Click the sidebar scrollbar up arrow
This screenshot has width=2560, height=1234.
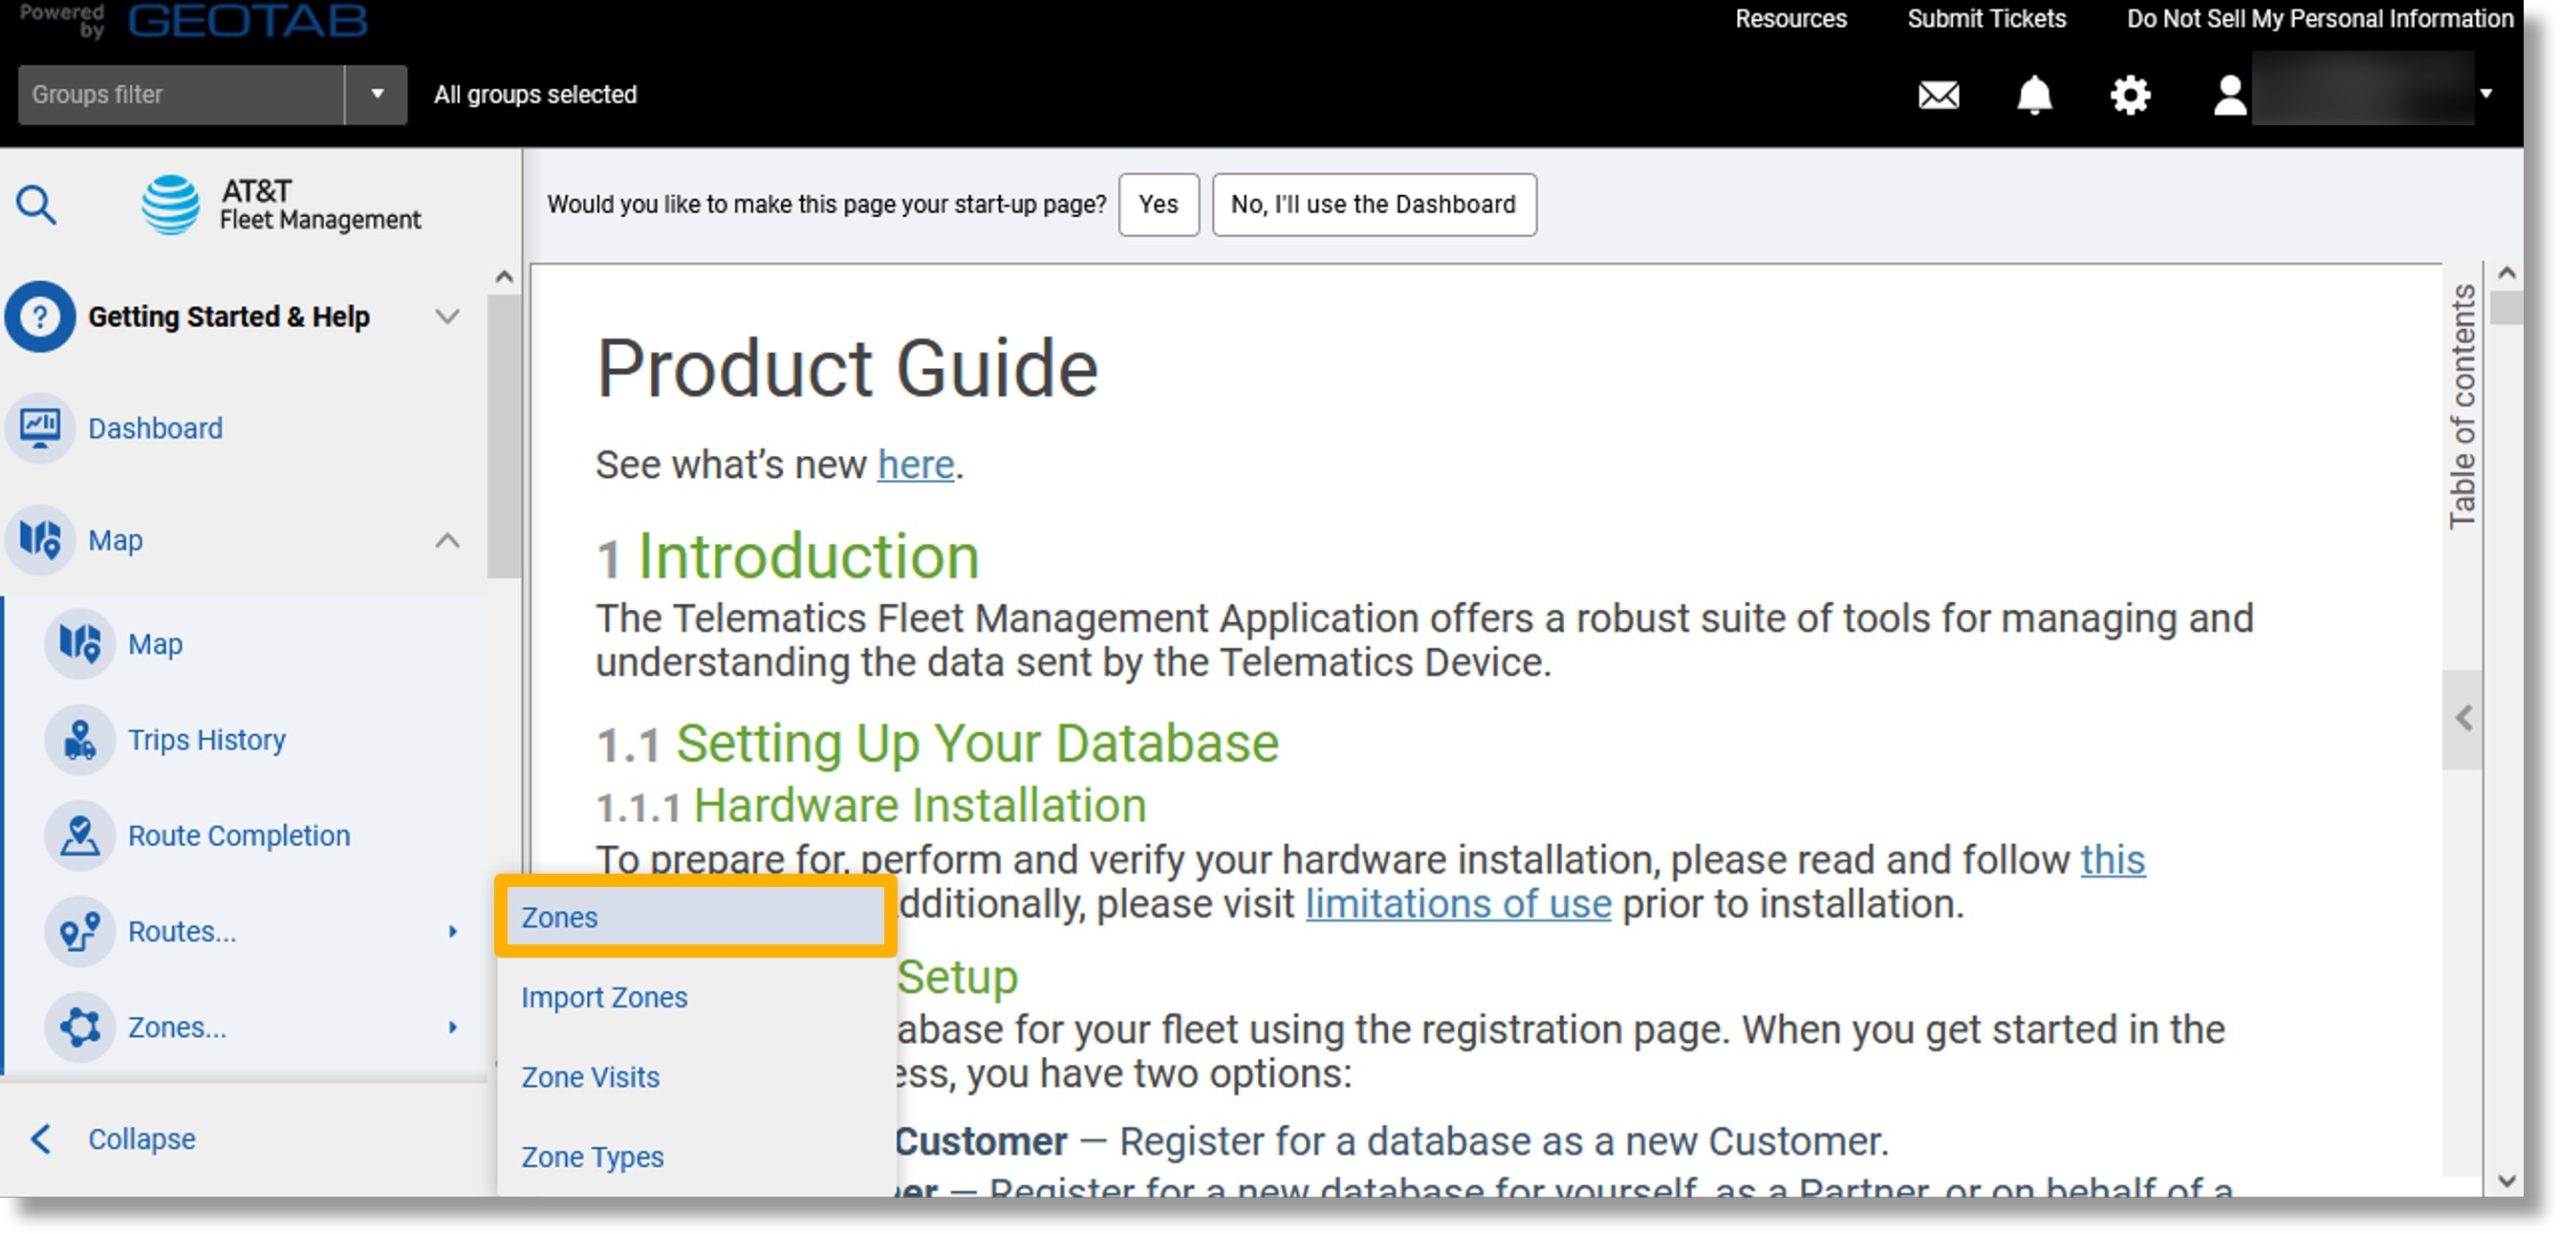click(x=504, y=277)
